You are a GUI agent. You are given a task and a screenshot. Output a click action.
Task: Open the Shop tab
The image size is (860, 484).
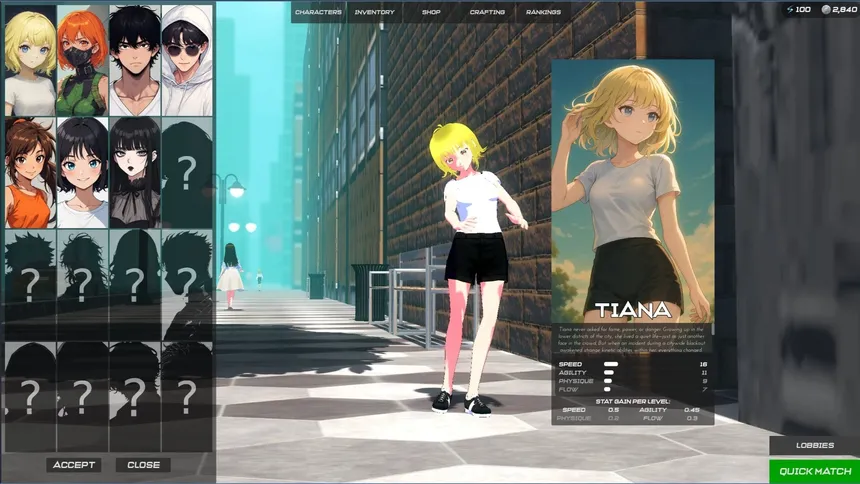click(431, 12)
